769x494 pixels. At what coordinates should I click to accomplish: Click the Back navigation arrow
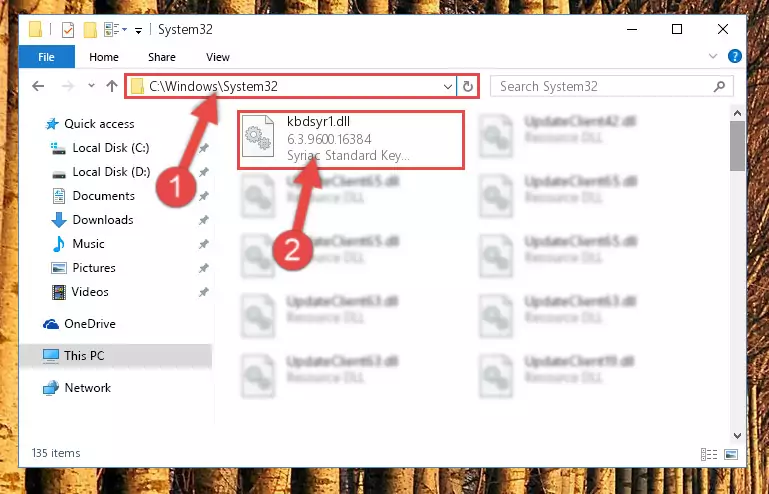pos(38,86)
